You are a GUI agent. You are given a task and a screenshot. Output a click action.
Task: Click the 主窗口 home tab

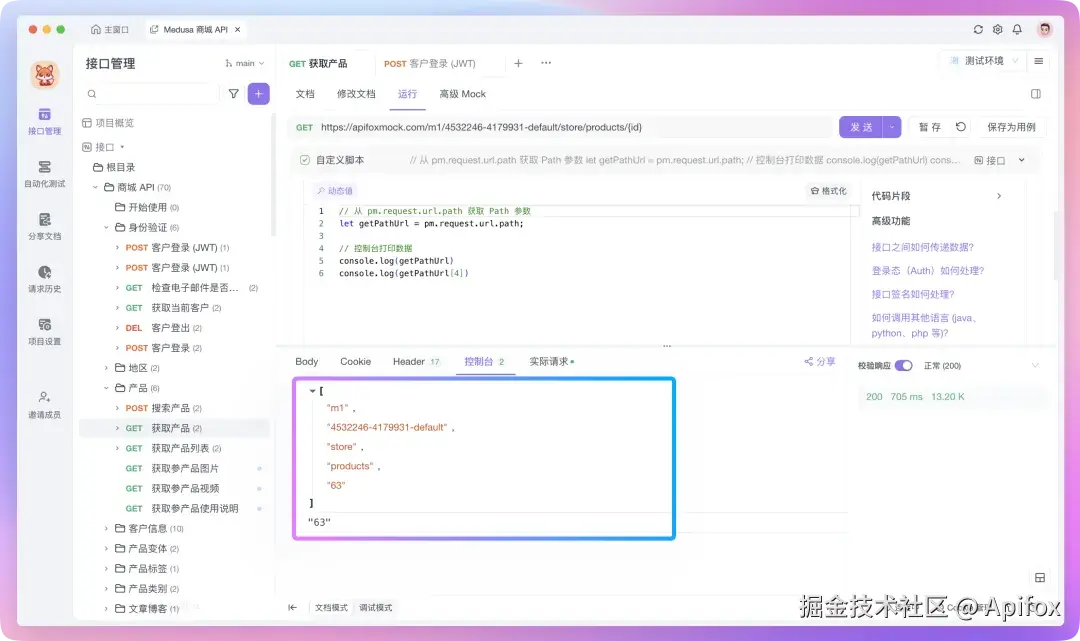coord(110,30)
